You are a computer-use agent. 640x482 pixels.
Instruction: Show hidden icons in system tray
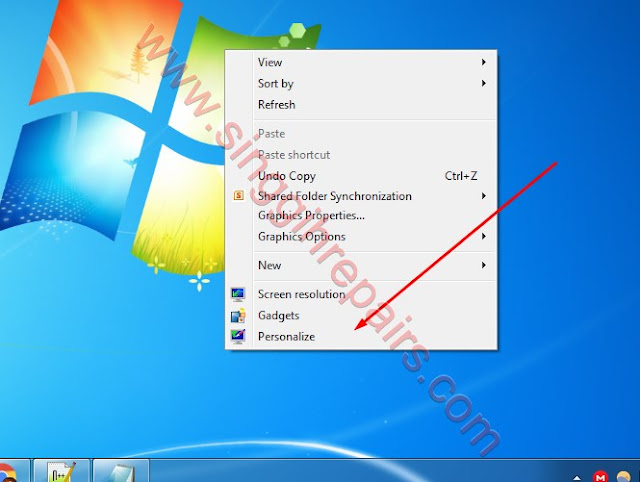click(577, 477)
